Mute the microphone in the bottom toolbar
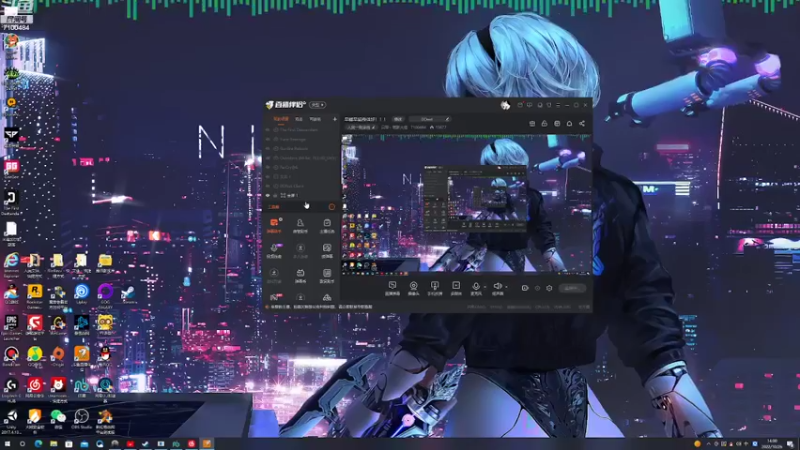The height and width of the screenshot is (450, 800). 476,288
